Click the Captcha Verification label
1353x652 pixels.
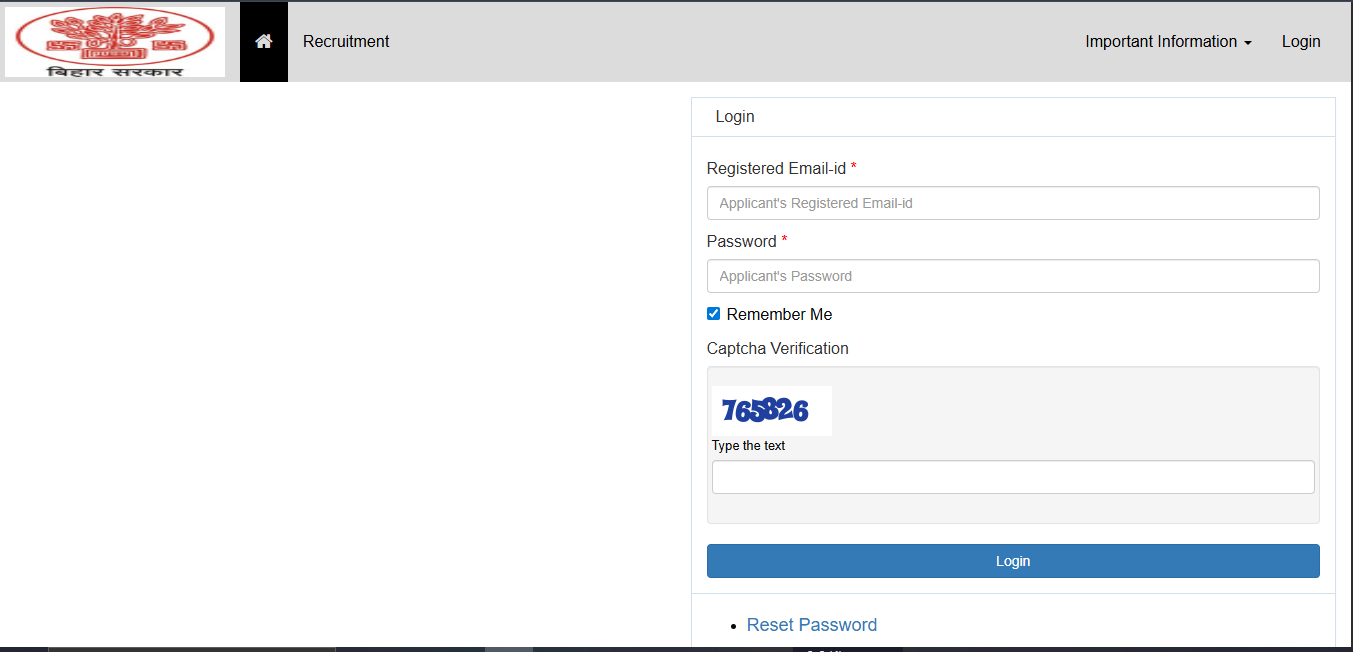(x=778, y=349)
